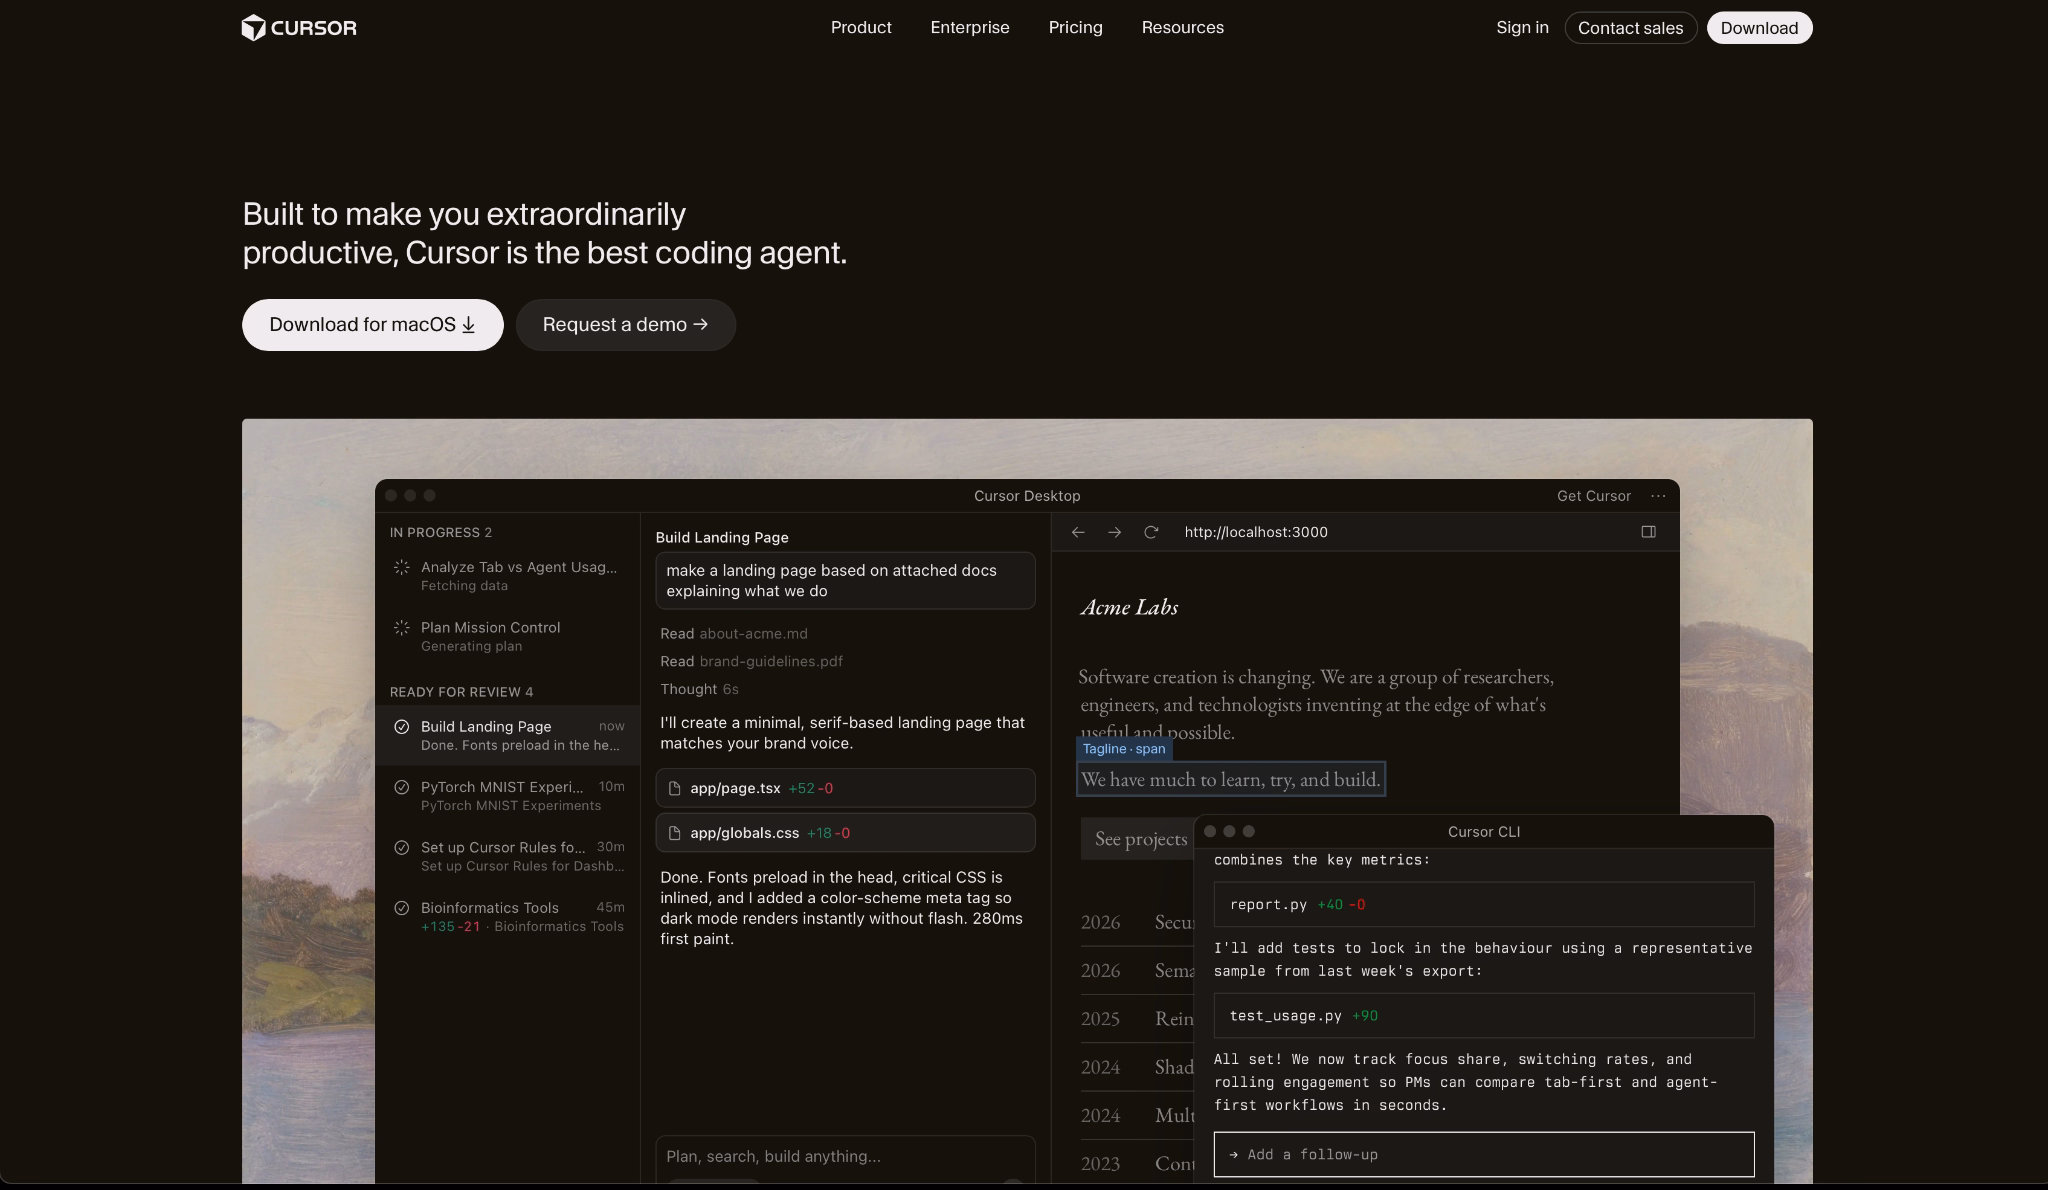Open the three-dot menu in Cursor Desktop
Viewport: 2048px width, 1190px height.
(1658, 496)
